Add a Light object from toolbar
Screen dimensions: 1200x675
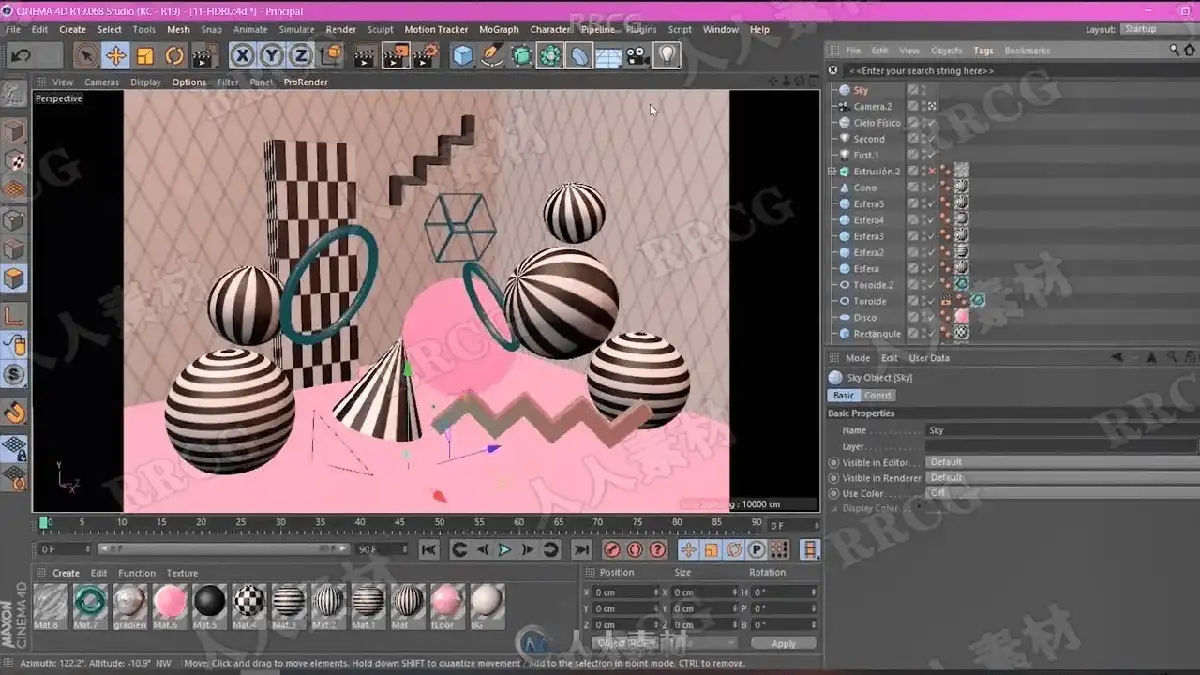coord(667,56)
